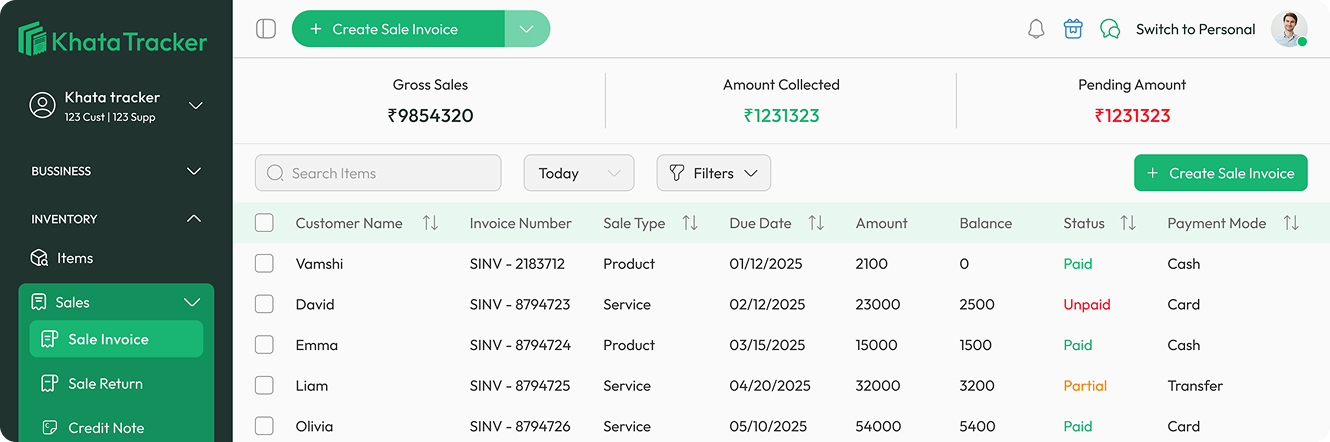Image resolution: width=1330 pixels, height=442 pixels.
Task: Sort by Status arrows
Action: tap(1128, 223)
